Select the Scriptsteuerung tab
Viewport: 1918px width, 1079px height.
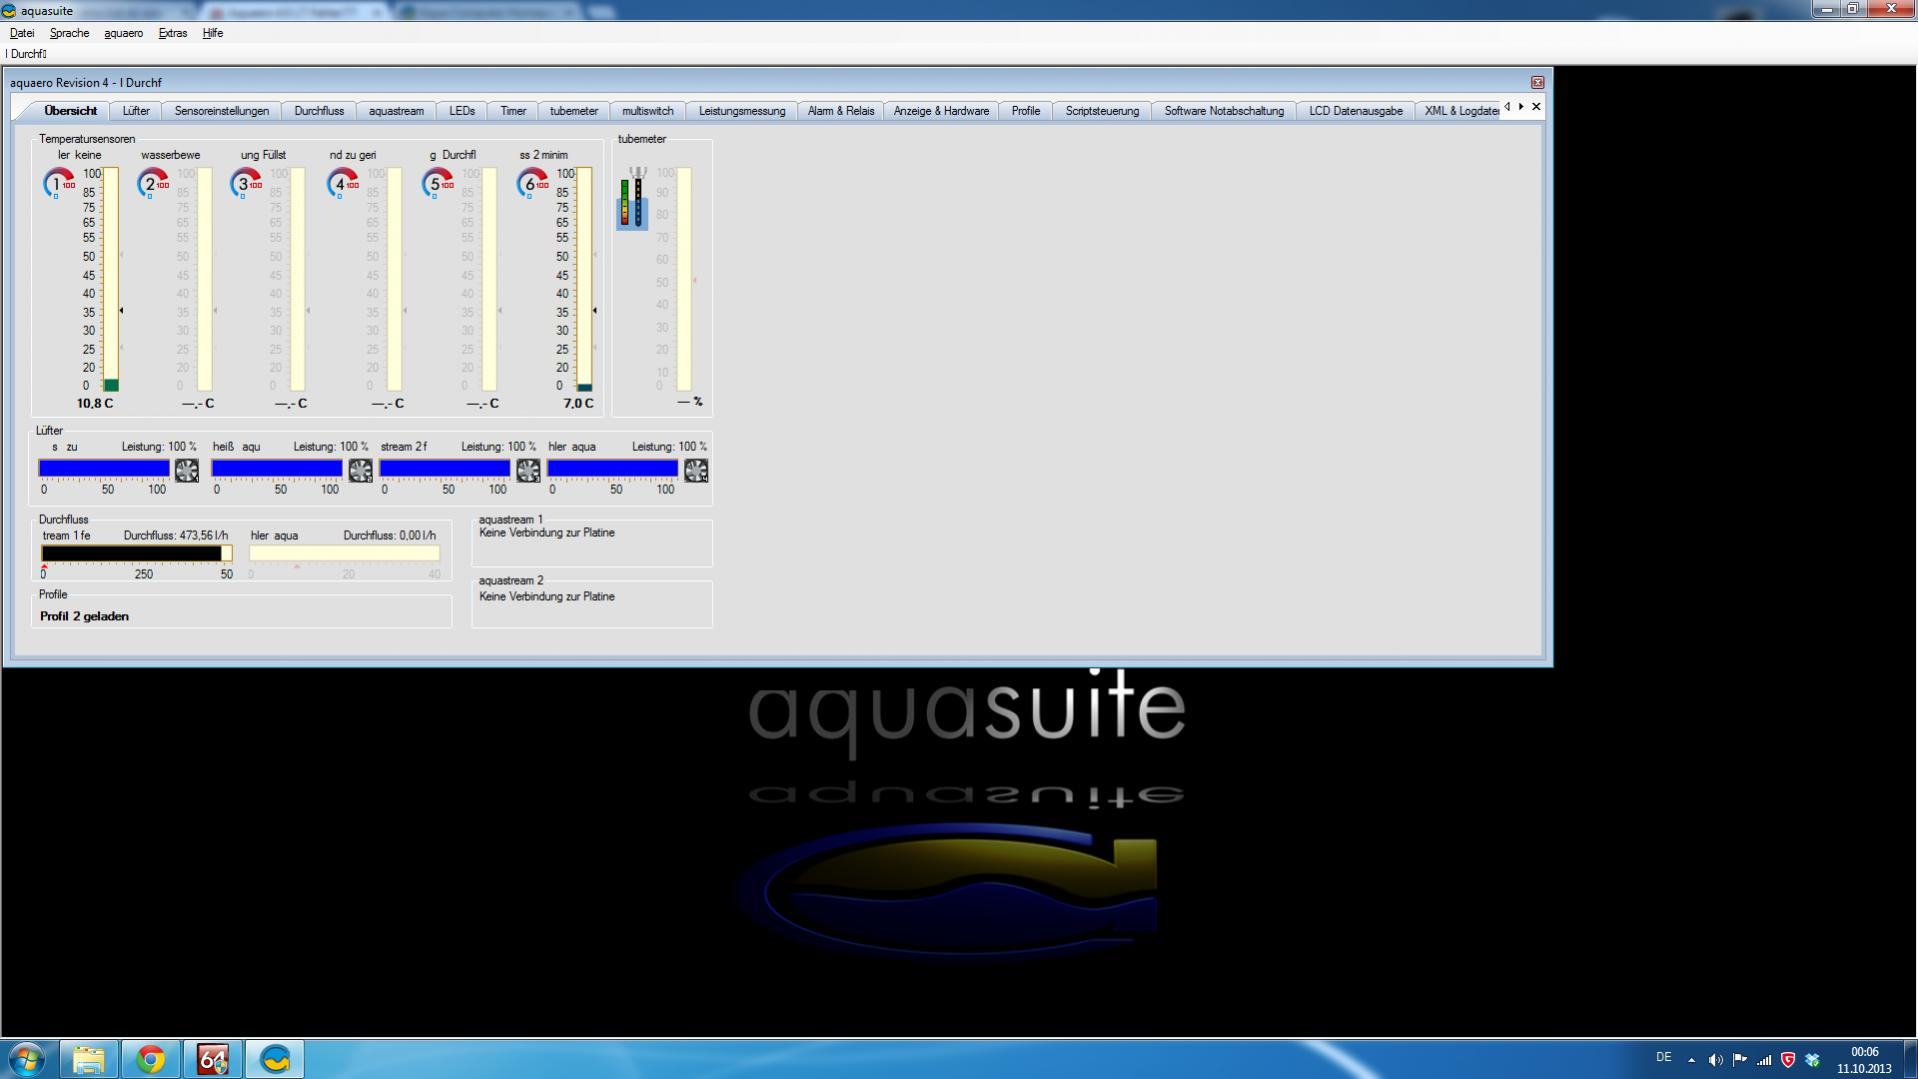(x=1102, y=111)
